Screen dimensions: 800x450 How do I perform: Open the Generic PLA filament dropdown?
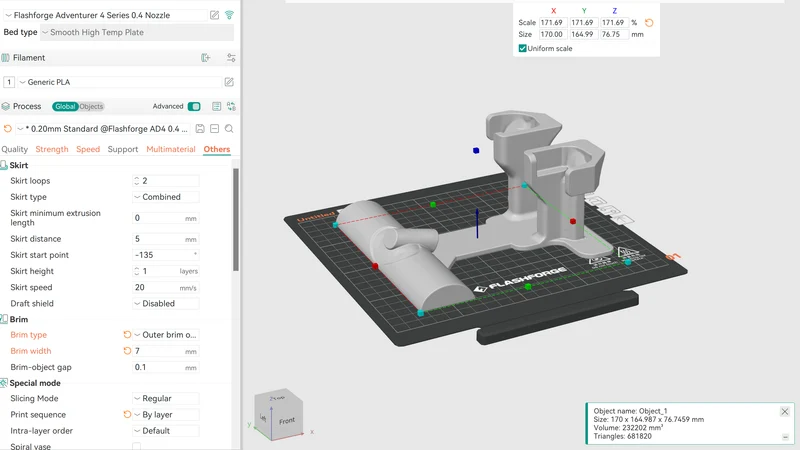click(119, 82)
